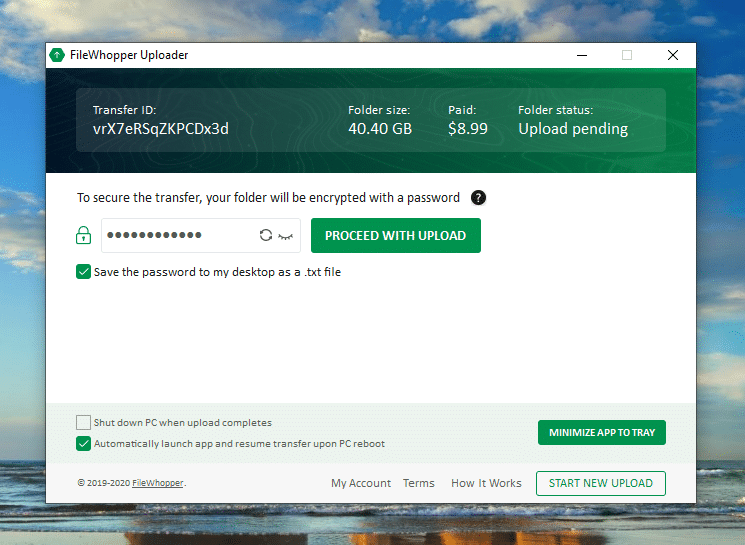745x545 pixels.
Task: Close the FileWhopper Uploader window
Action: 673,55
